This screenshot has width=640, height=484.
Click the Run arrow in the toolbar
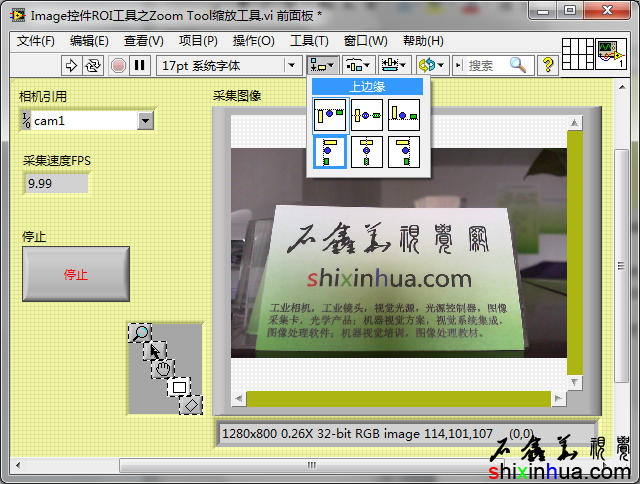[x=71, y=65]
